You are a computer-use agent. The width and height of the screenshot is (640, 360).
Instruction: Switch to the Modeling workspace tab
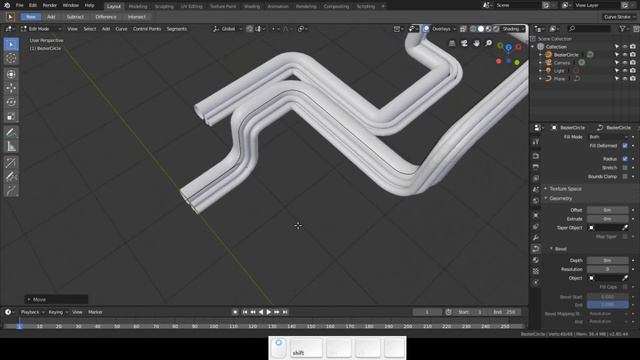138,7
